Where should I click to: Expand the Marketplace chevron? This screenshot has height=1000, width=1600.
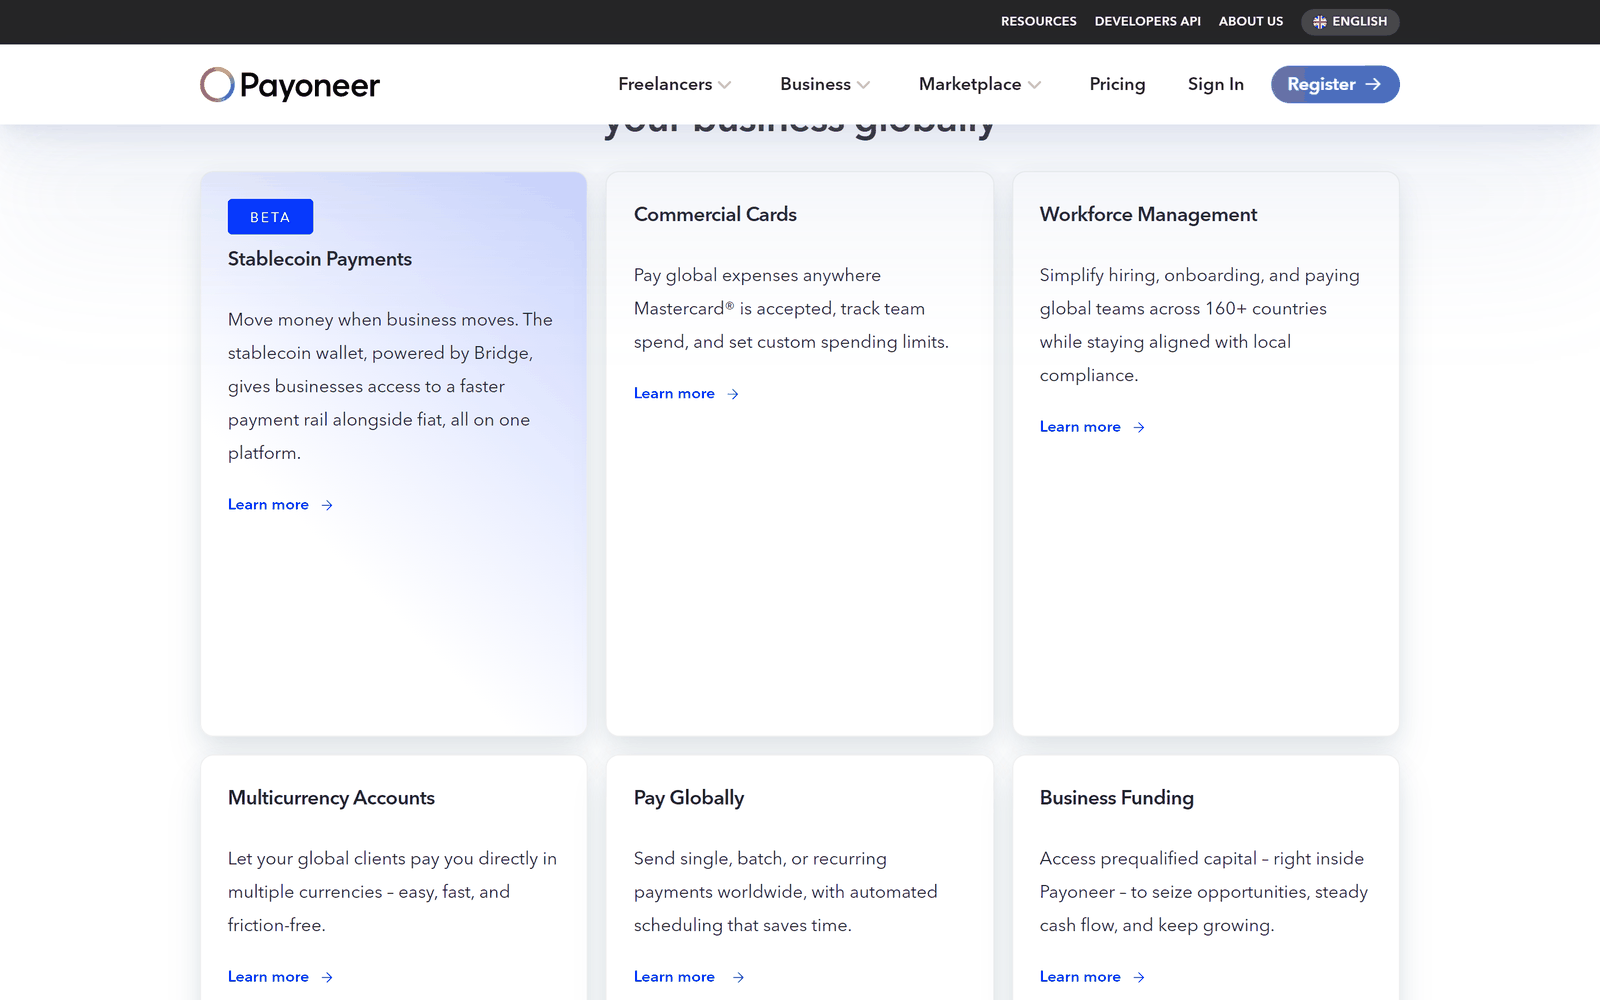pos(1034,85)
